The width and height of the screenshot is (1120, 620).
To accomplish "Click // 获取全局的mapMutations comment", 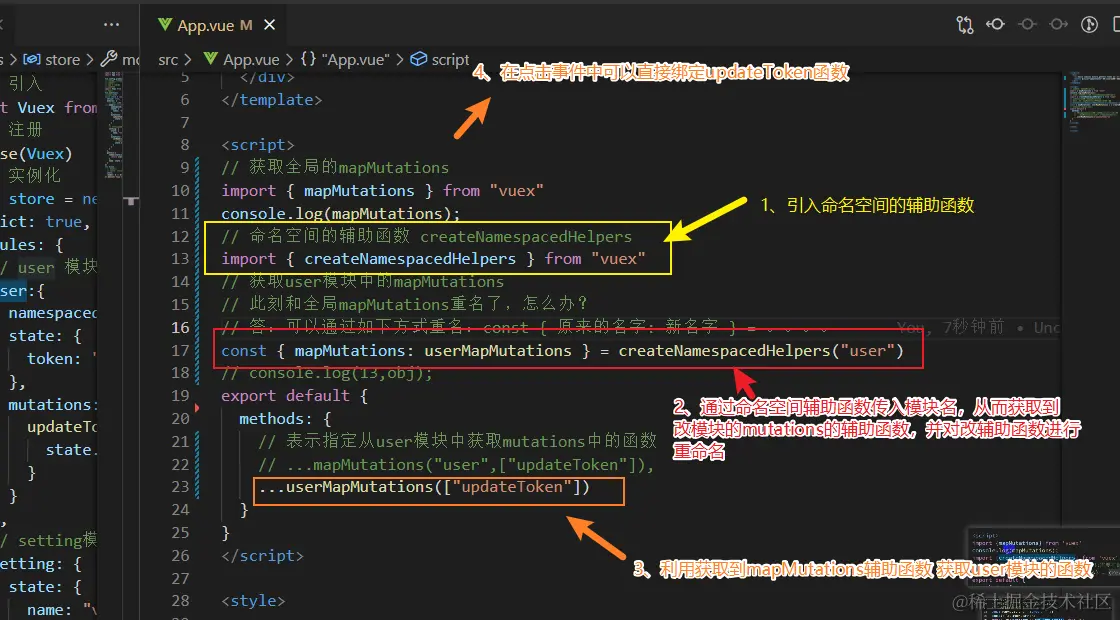I will [x=335, y=168].
